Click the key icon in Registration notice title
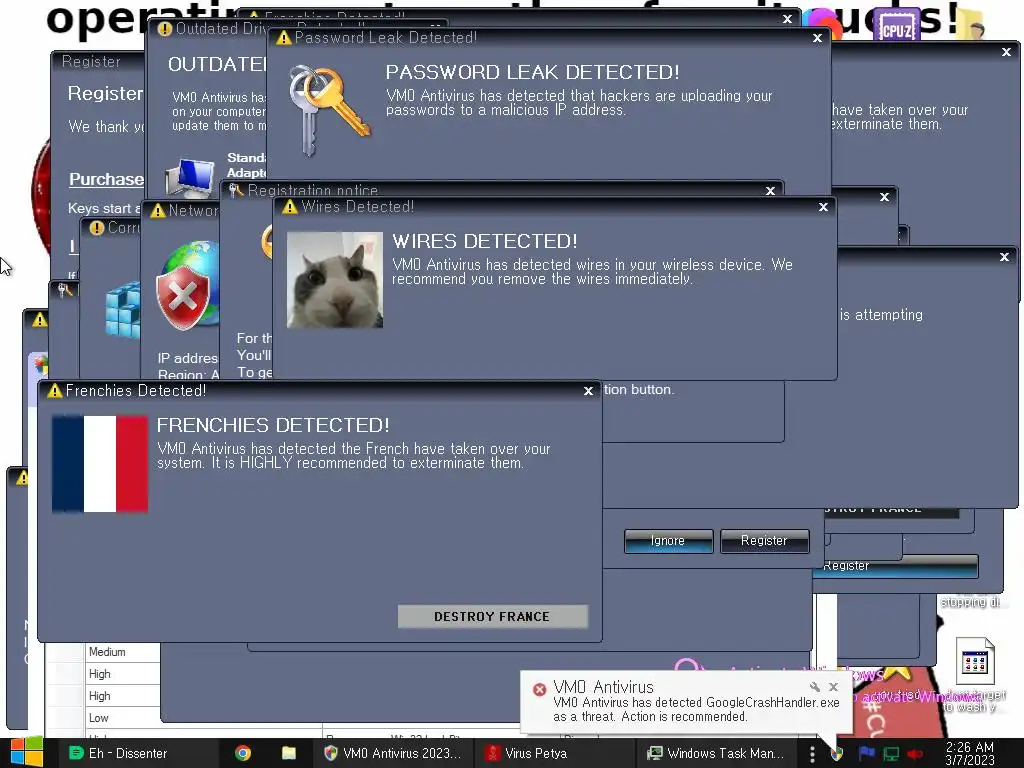Screen dimensions: 1024x768 coord(236,190)
